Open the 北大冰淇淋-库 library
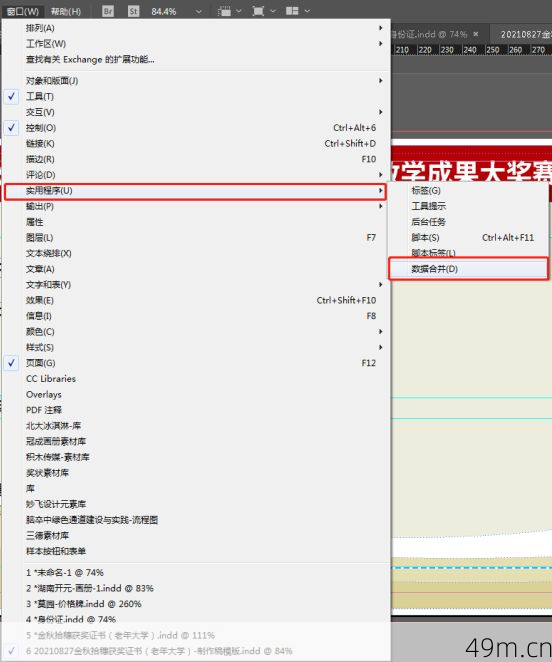Screen dimensions: 552x662 [196, 426]
